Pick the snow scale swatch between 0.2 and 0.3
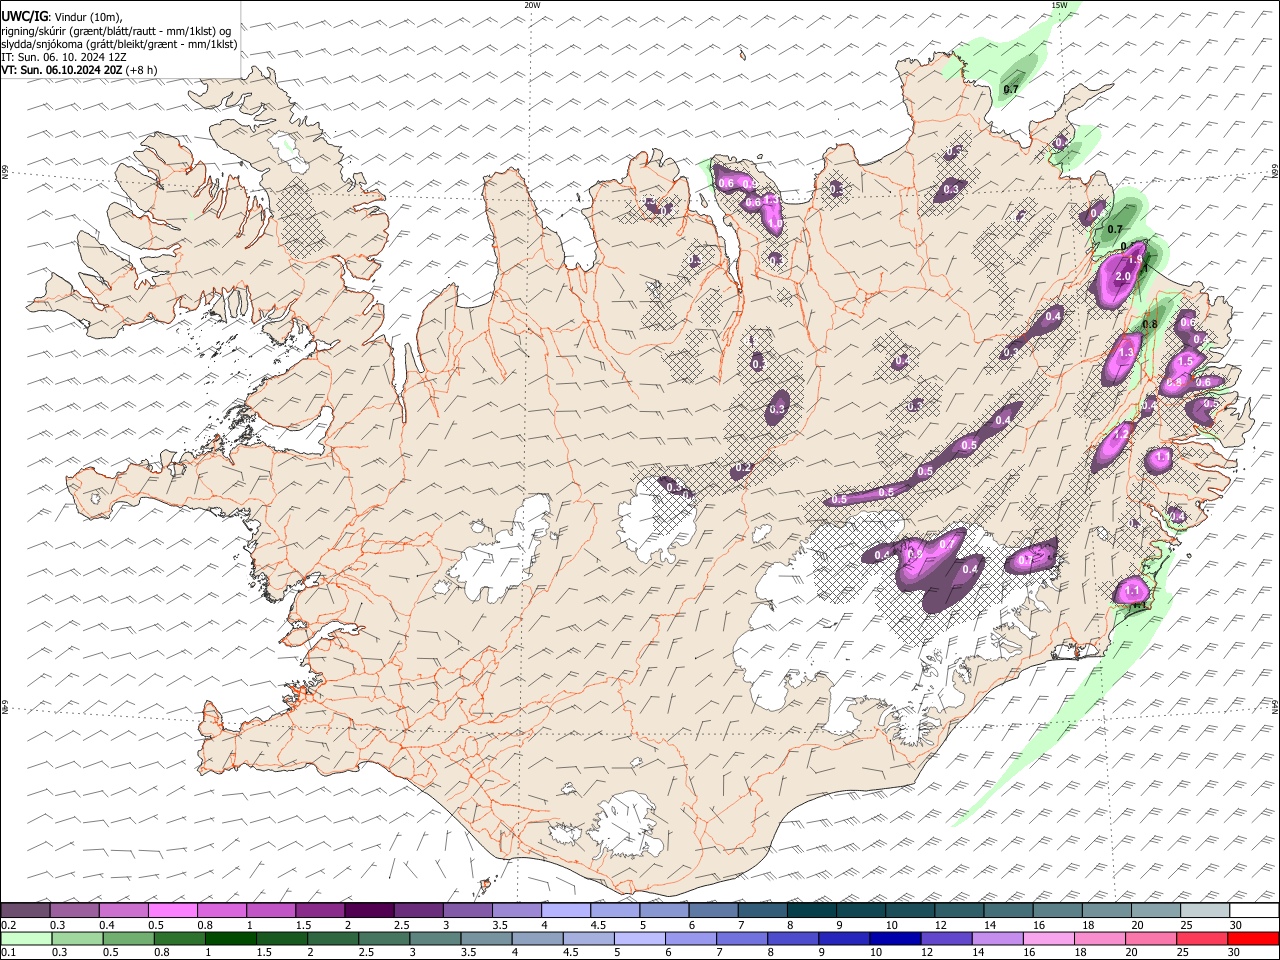 (25, 911)
